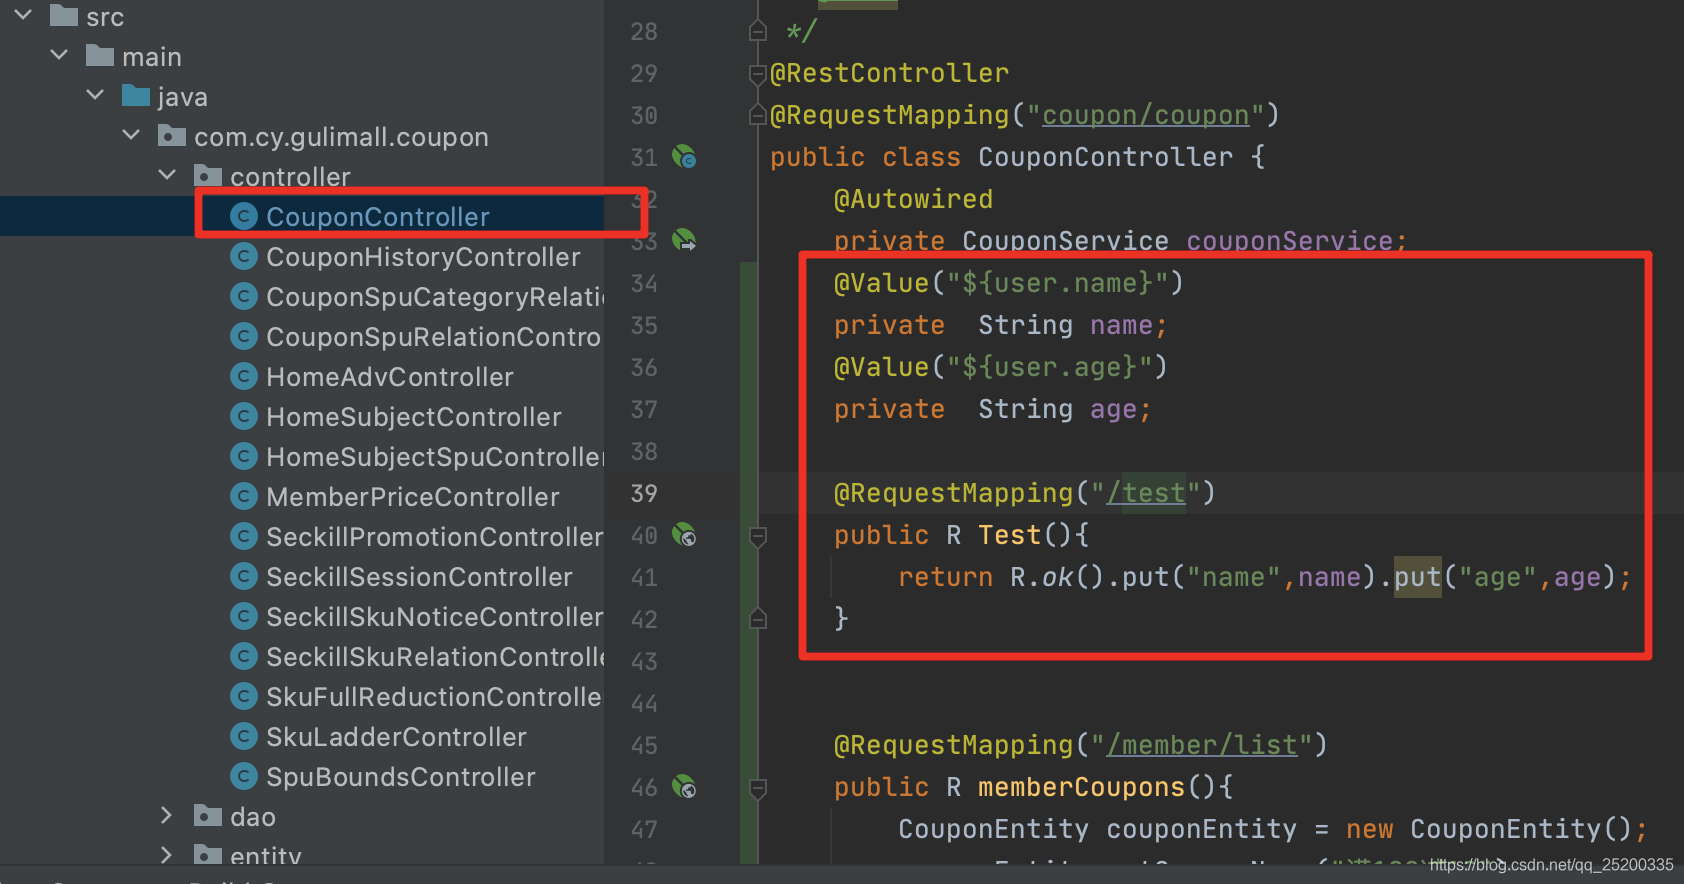Screen dimensions: 1684x884
Task: Open HomeAdvController file
Action: (x=390, y=376)
